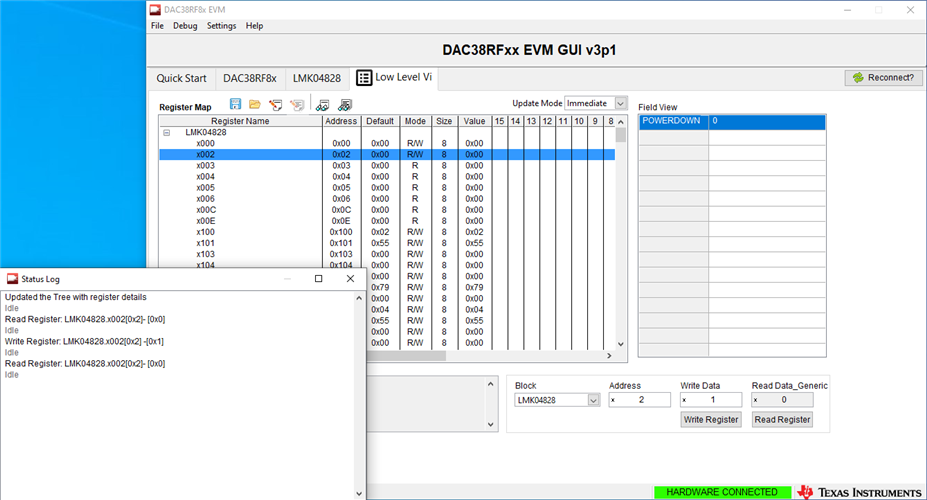Click the DAC38RF8x EVM title bar icon
Screen dimensions: 927x500
pos(155,9)
